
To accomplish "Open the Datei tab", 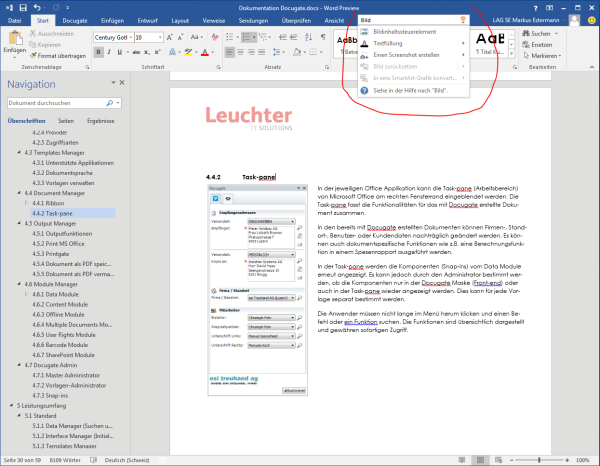I will (x=15, y=21).
